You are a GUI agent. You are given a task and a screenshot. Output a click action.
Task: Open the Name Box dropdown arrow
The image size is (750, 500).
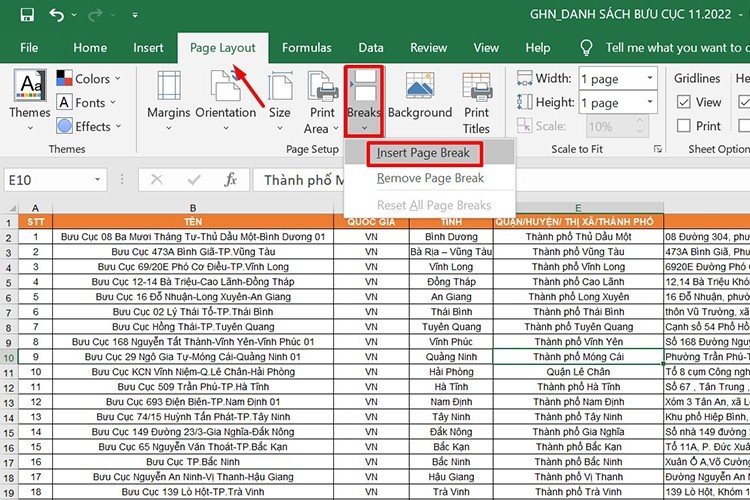coord(97,180)
